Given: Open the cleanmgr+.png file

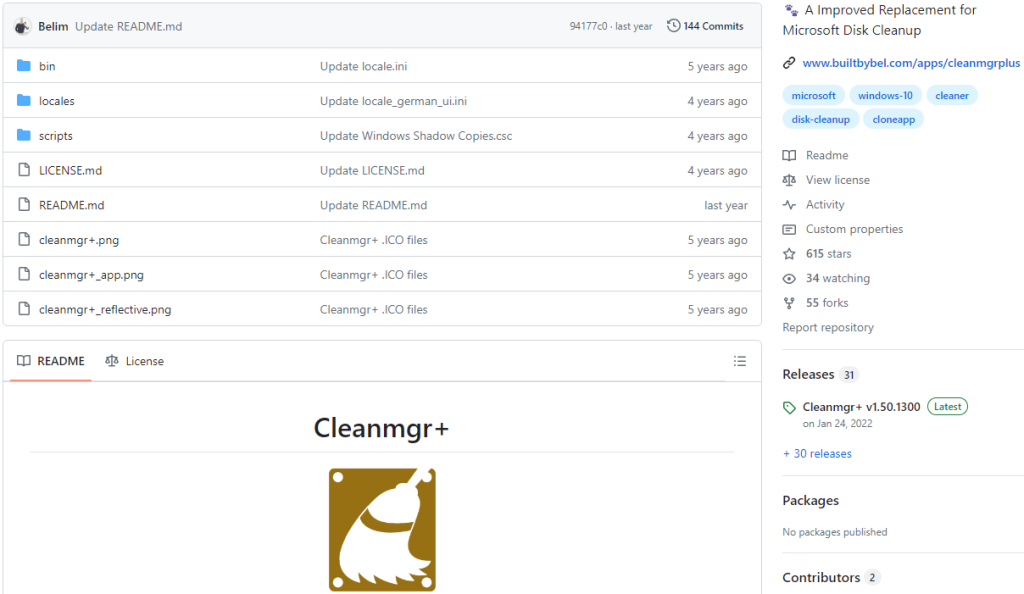Looking at the screenshot, I should pos(79,240).
